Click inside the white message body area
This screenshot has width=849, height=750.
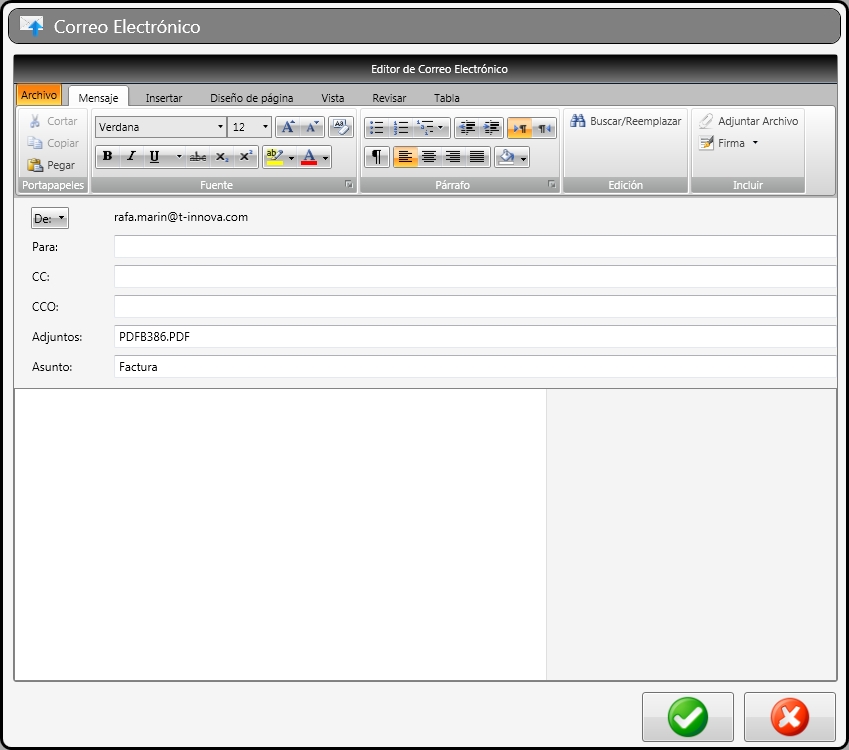pyautogui.click(x=280, y=534)
